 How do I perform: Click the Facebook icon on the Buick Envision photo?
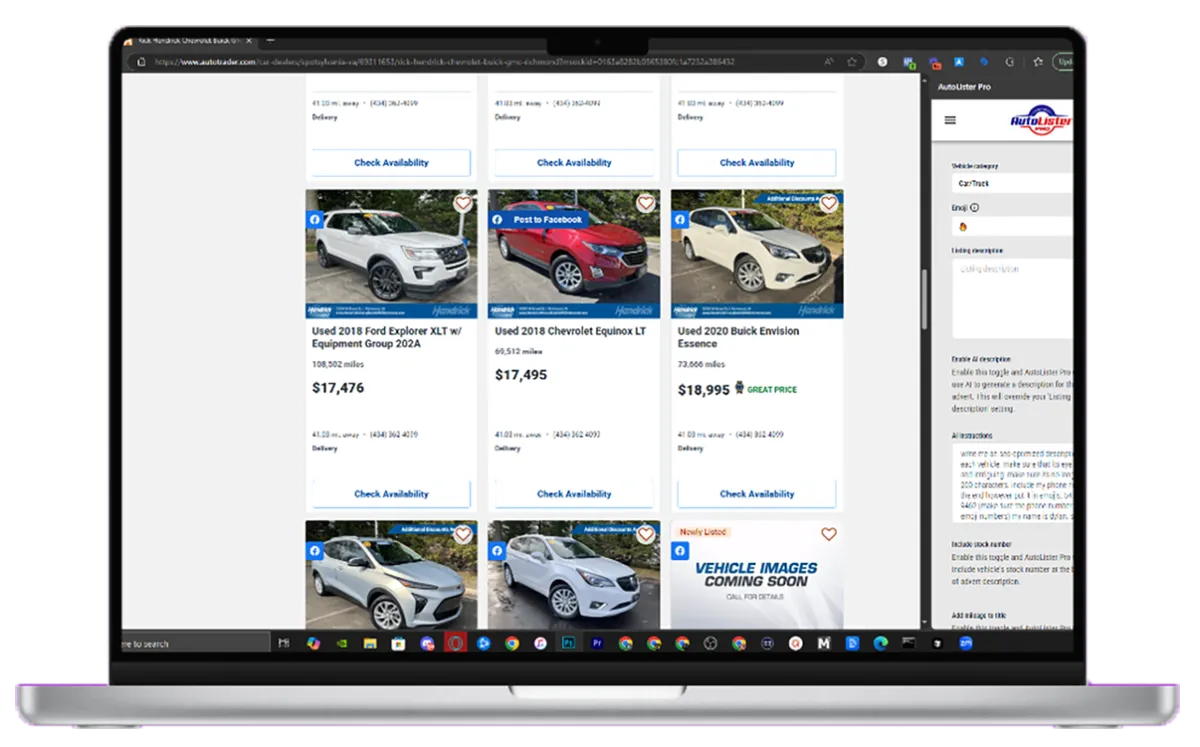(680, 219)
